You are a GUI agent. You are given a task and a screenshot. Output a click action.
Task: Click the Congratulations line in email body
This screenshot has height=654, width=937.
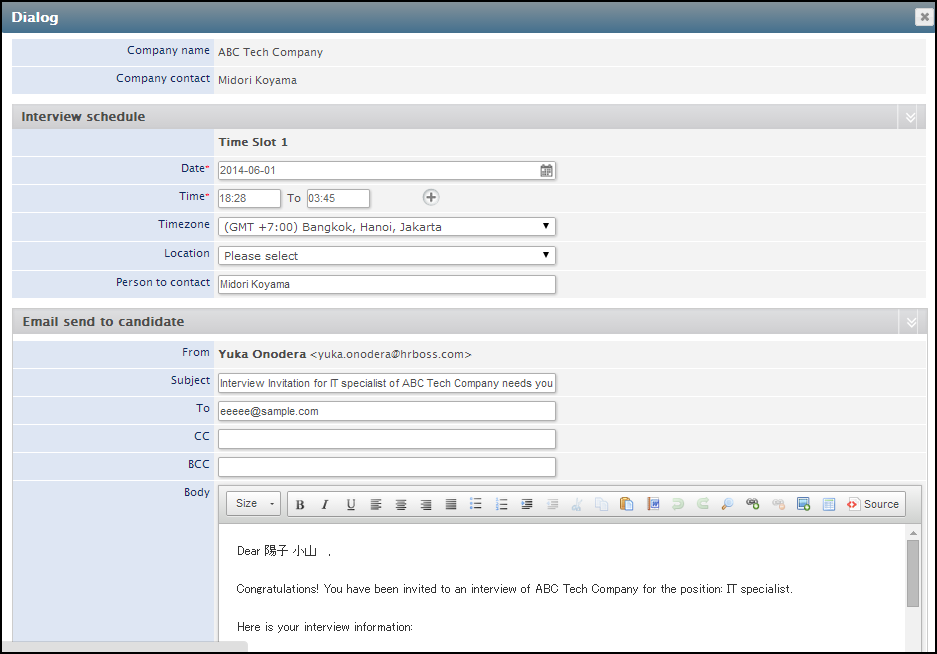pyautogui.click(x=515, y=589)
